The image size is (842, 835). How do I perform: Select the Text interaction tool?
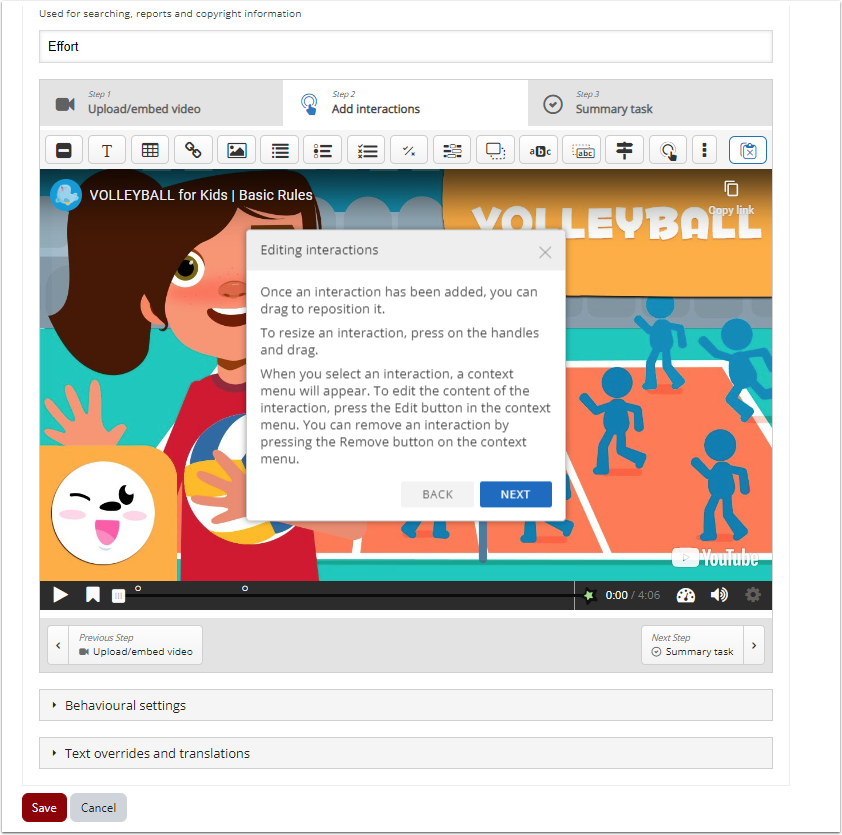107,150
